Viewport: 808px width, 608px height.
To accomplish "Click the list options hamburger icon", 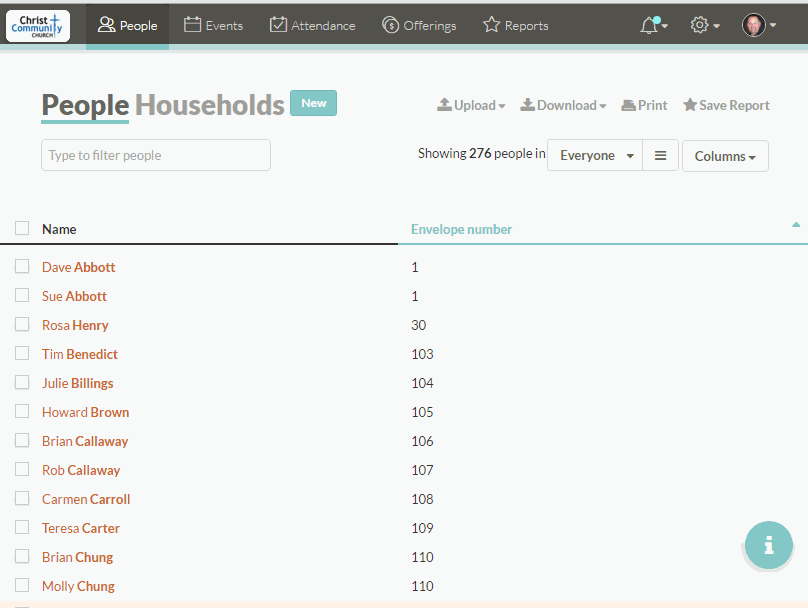I will 660,156.
